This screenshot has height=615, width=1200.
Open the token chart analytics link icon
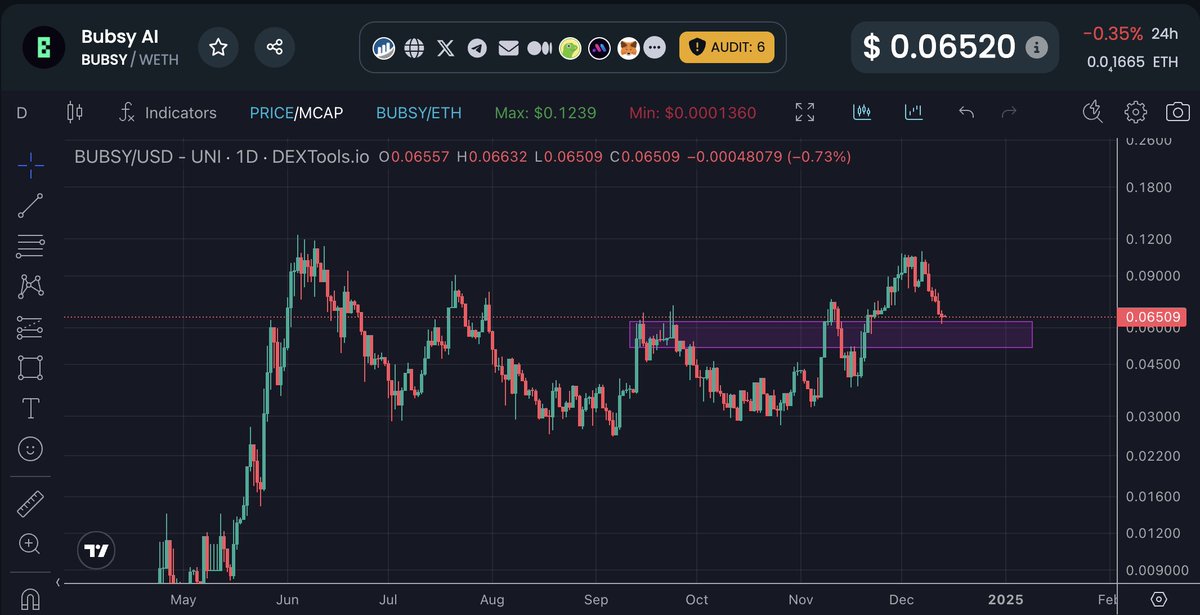384,47
